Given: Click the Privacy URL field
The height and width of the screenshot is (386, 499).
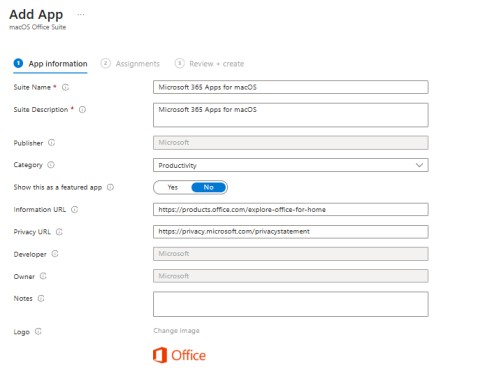Looking at the screenshot, I should click(x=291, y=232).
